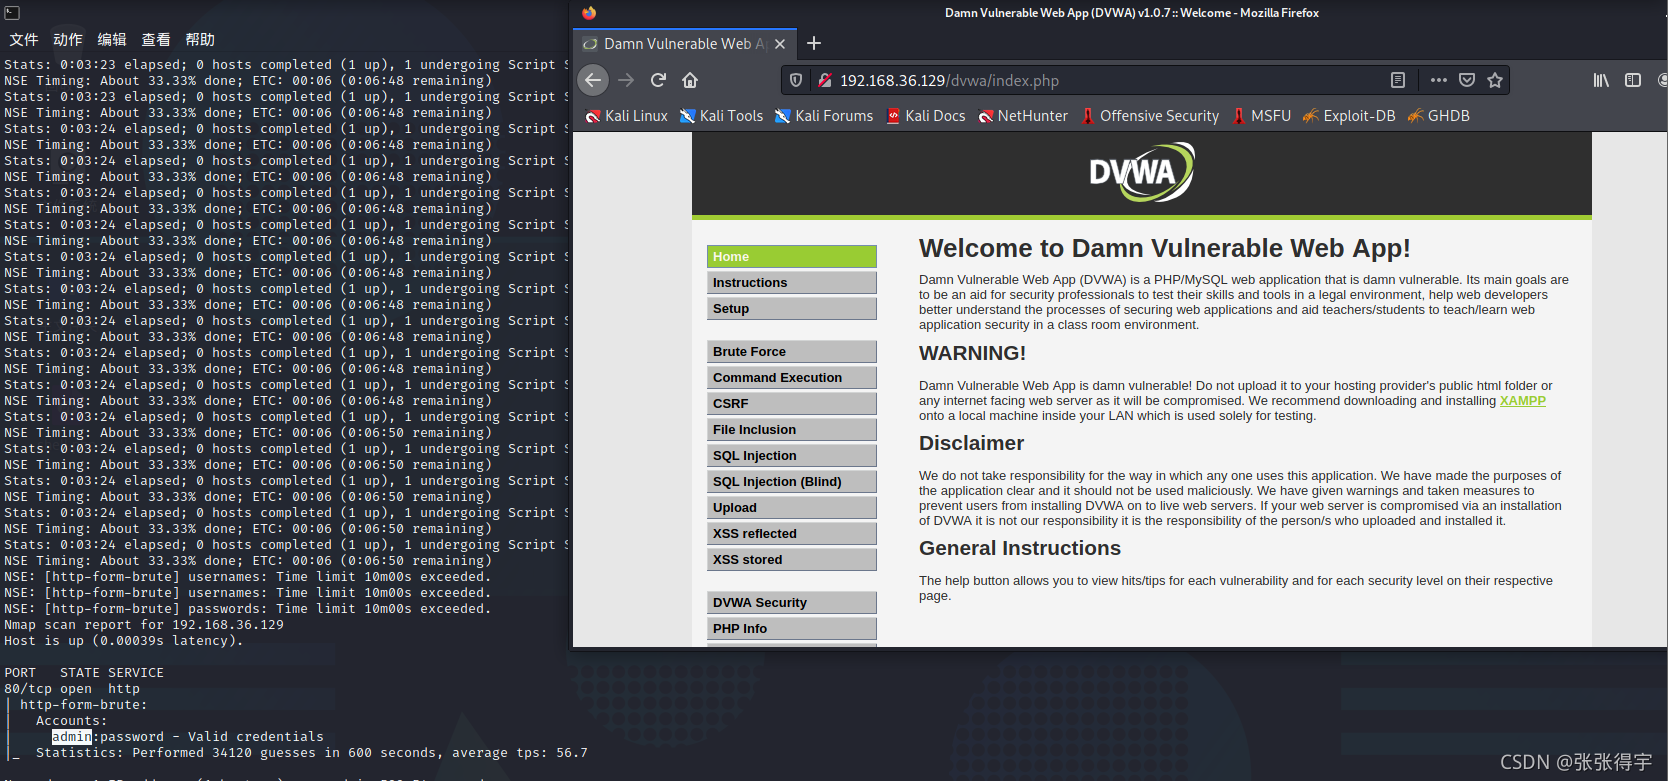This screenshot has width=1668, height=781.
Task: Open MSFU bookmark
Action: pyautogui.click(x=1262, y=116)
